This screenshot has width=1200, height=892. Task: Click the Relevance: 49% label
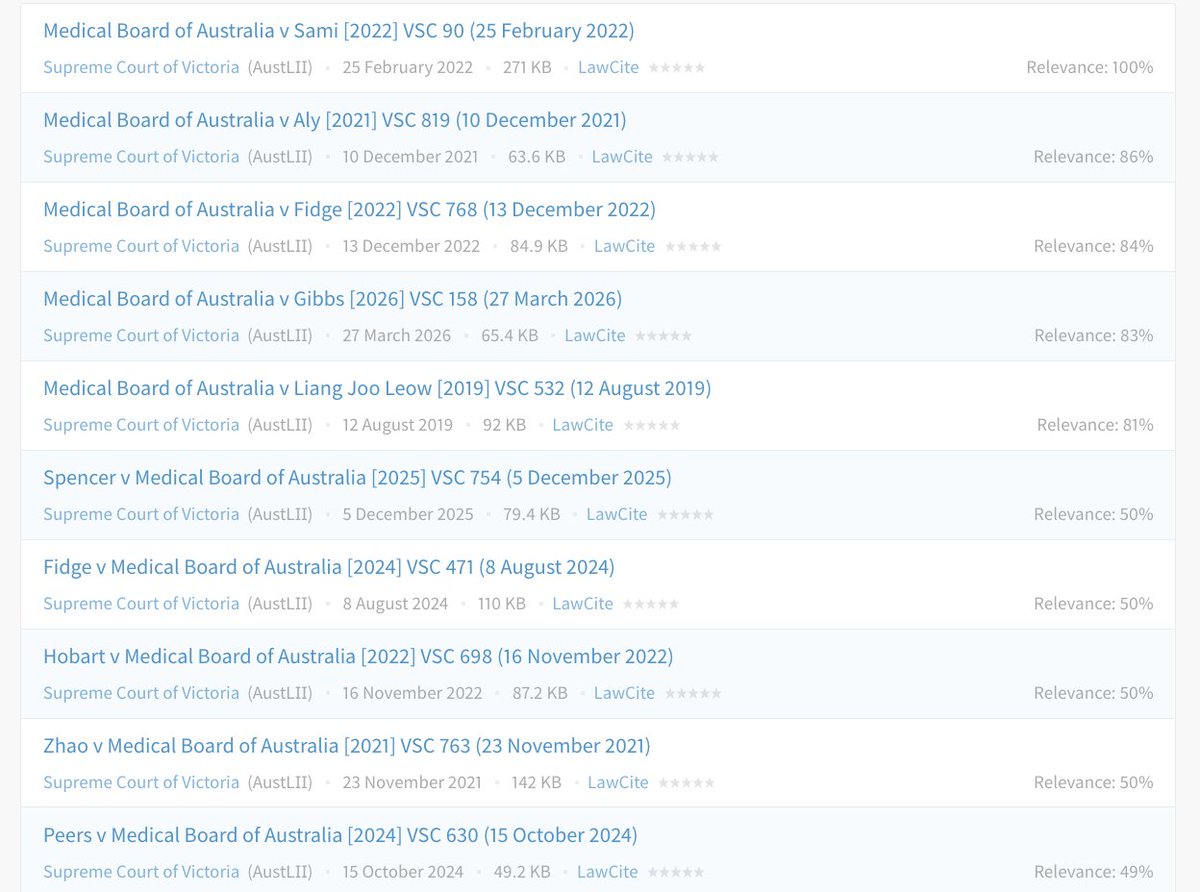point(1094,871)
